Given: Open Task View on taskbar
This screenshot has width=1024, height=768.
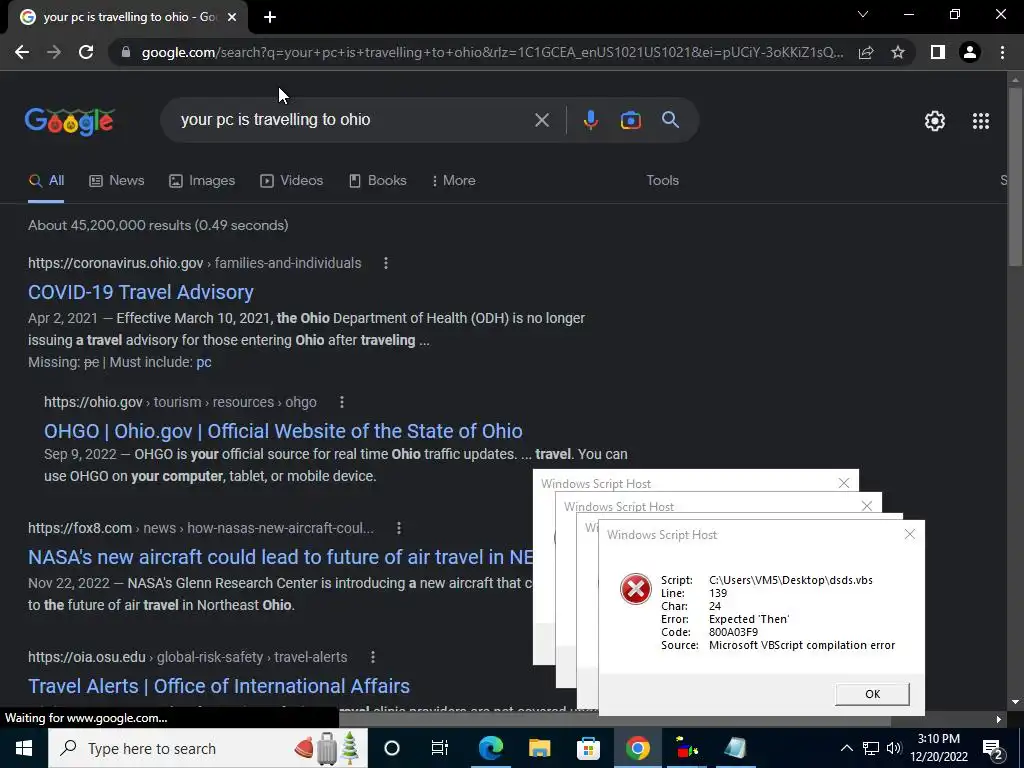Looking at the screenshot, I should [x=440, y=748].
